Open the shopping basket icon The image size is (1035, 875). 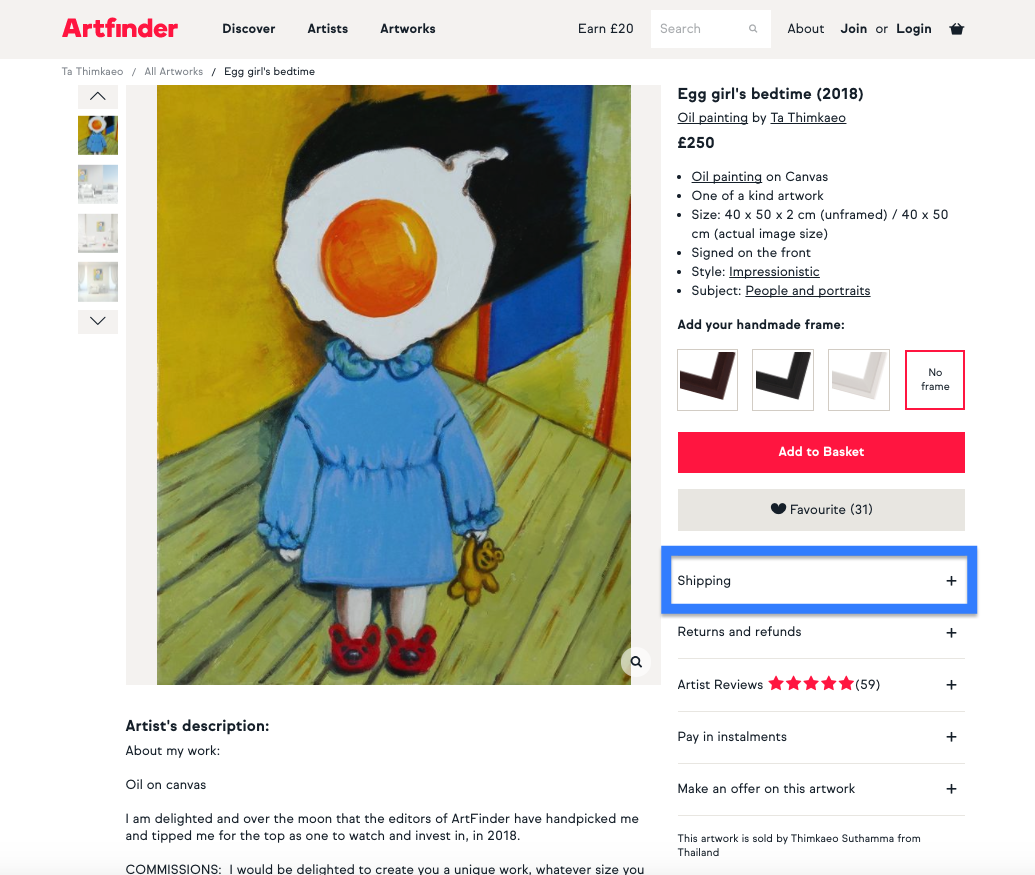[956, 28]
